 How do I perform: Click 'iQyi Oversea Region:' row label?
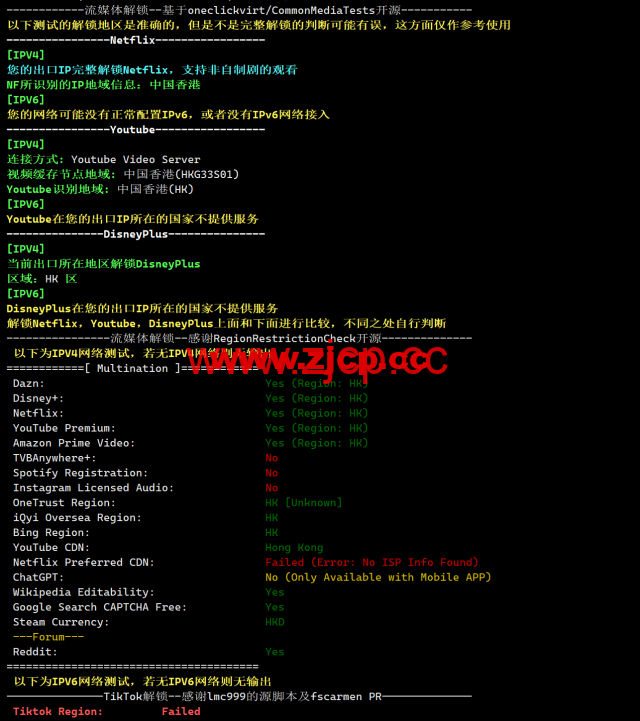tap(77, 518)
